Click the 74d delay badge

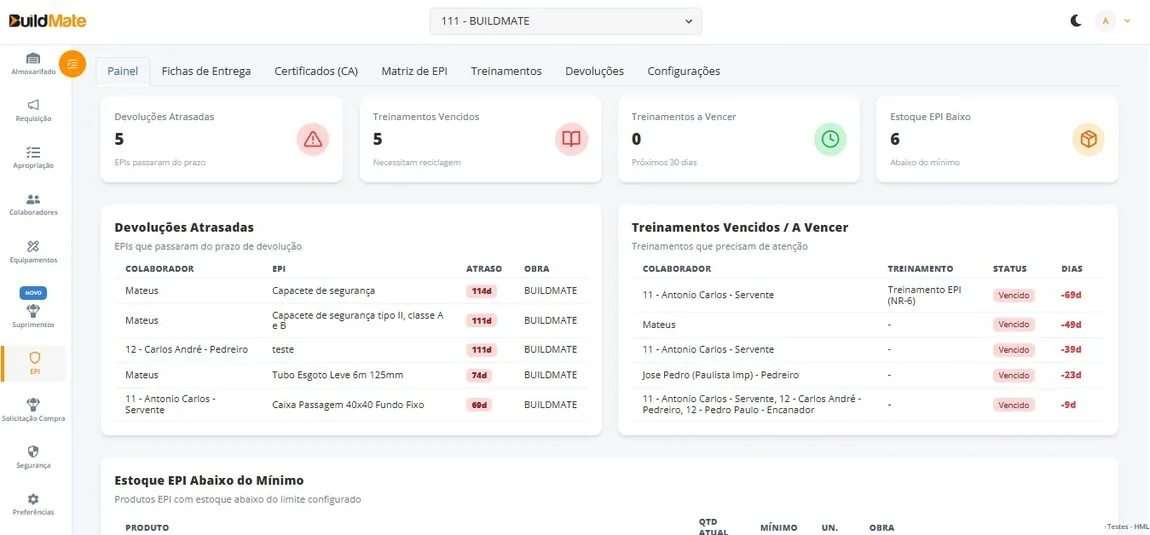(480, 375)
